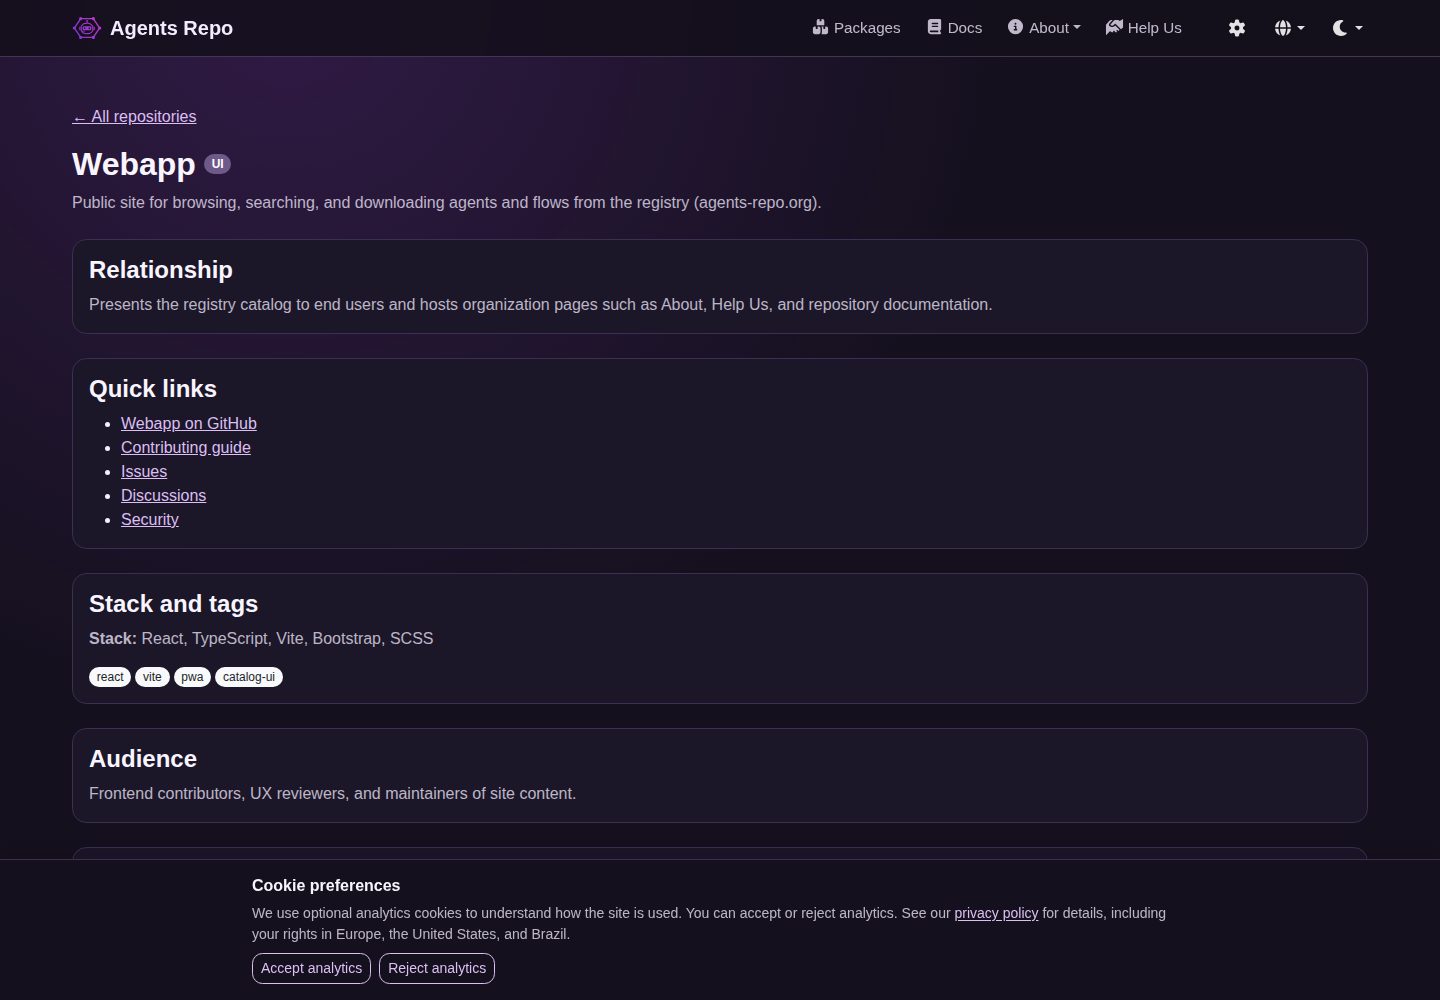Open the Security link
Image resolution: width=1440 pixels, height=1000 pixels.
pyautogui.click(x=150, y=519)
